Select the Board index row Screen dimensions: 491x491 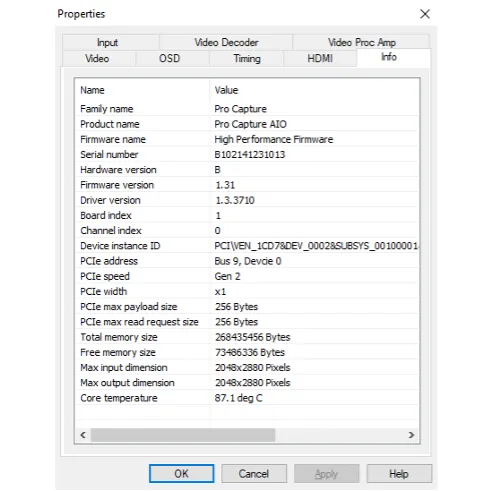247,215
